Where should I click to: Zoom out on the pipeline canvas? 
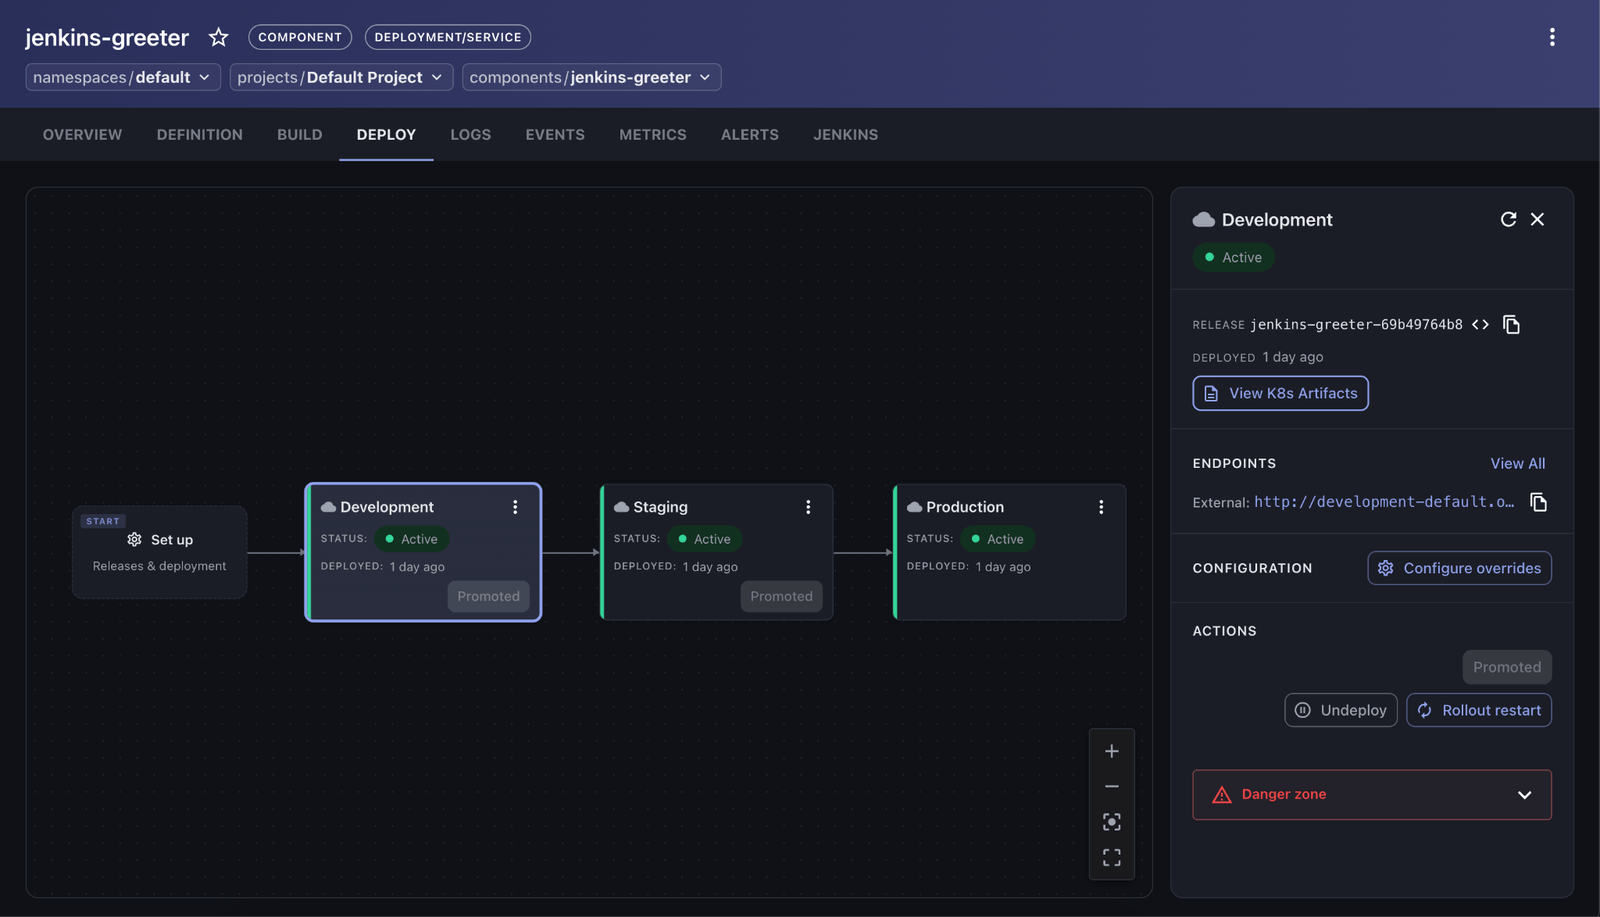(x=1111, y=787)
